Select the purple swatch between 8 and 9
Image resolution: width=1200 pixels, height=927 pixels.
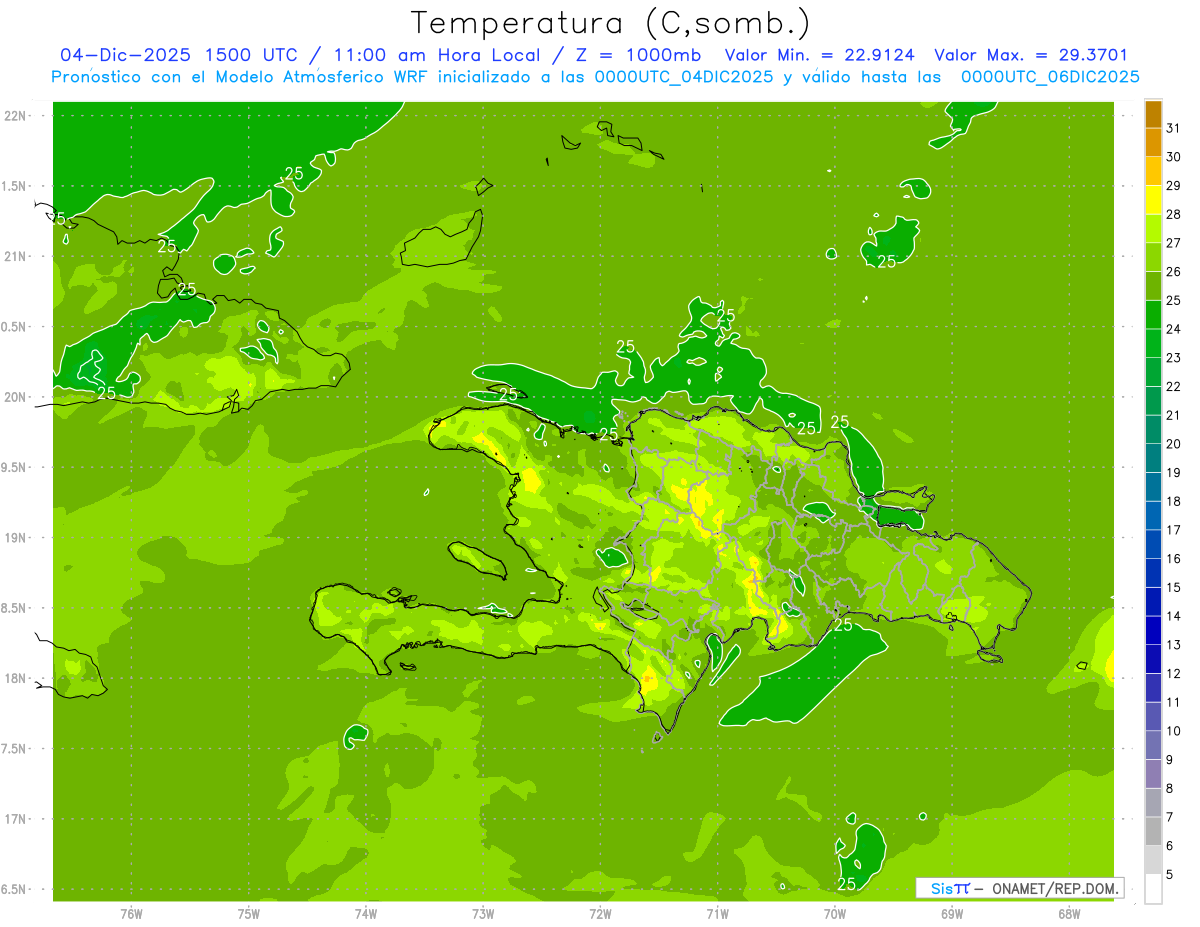pyautogui.click(x=1153, y=775)
